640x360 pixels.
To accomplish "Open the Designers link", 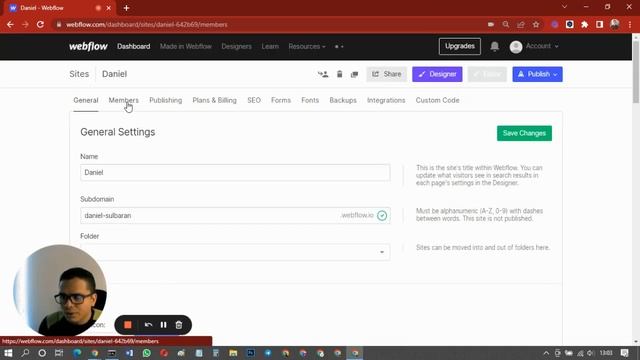I will (x=236, y=47).
